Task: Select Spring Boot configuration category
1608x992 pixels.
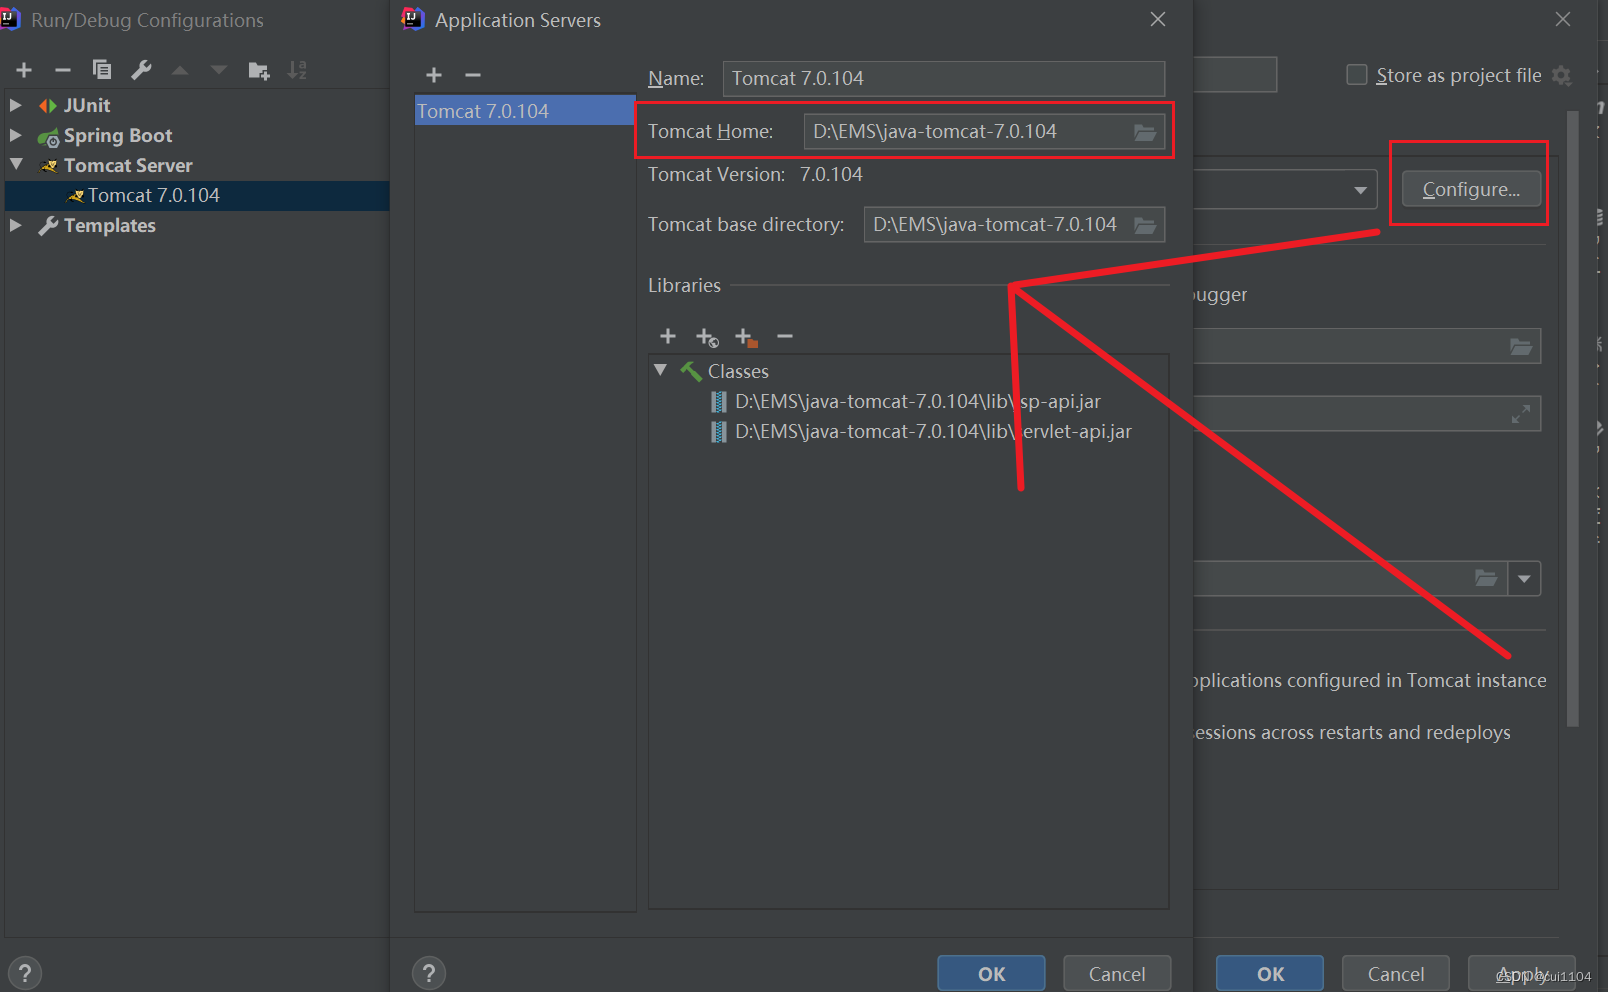Action: pyautogui.click(x=118, y=135)
